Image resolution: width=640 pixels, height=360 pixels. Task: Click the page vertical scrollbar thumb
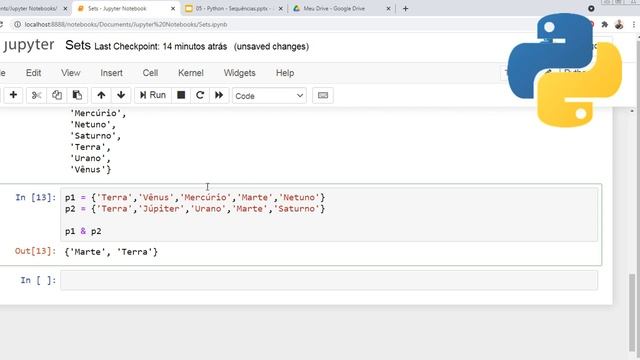click(x=632, y=312)
